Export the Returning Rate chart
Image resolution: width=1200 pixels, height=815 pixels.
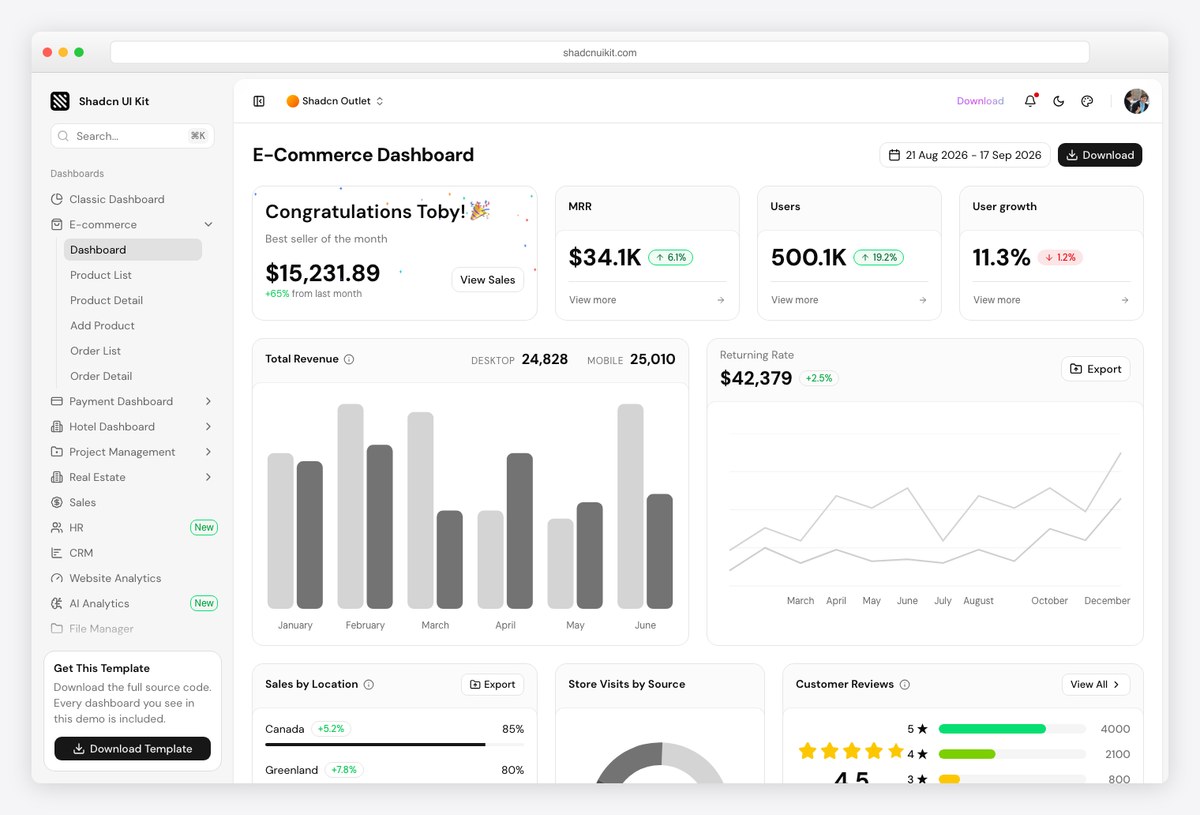[x=1095, y=369]
